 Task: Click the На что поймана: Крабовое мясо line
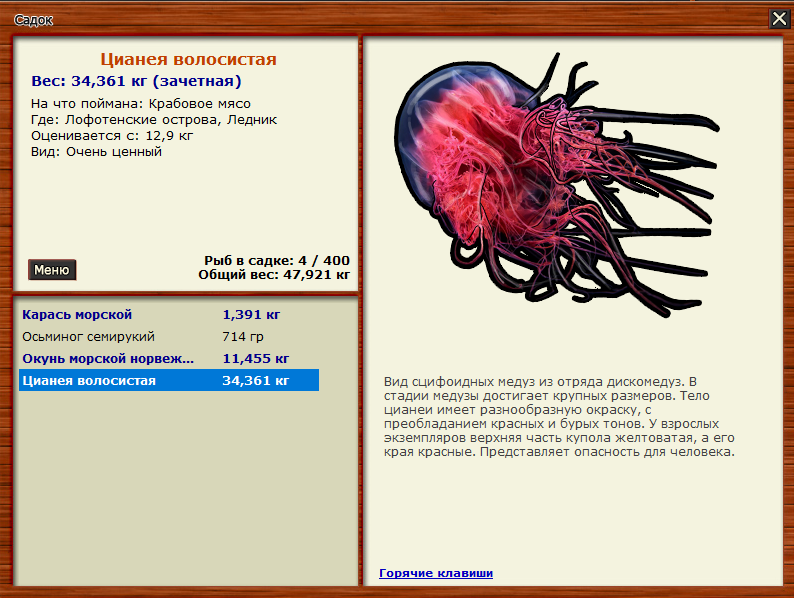(x=141, y=104)
